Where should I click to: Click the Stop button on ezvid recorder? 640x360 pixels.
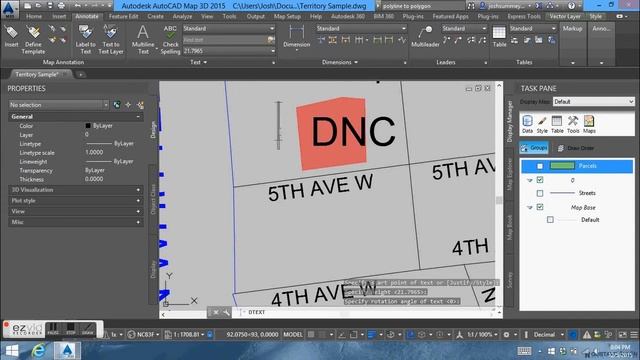point(70,329)
